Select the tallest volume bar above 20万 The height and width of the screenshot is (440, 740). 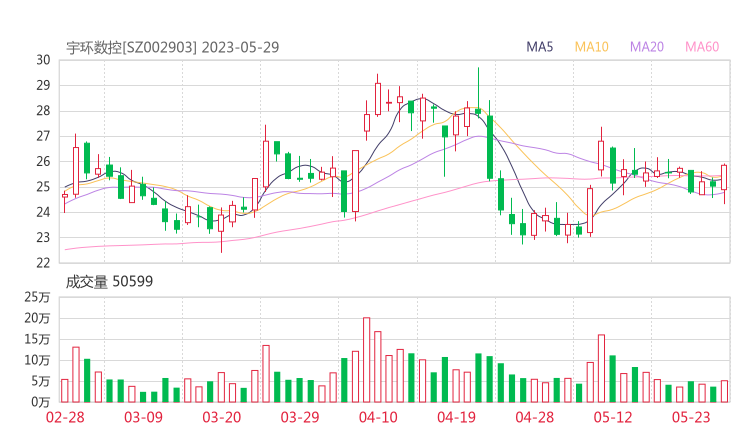click(367, 360)
